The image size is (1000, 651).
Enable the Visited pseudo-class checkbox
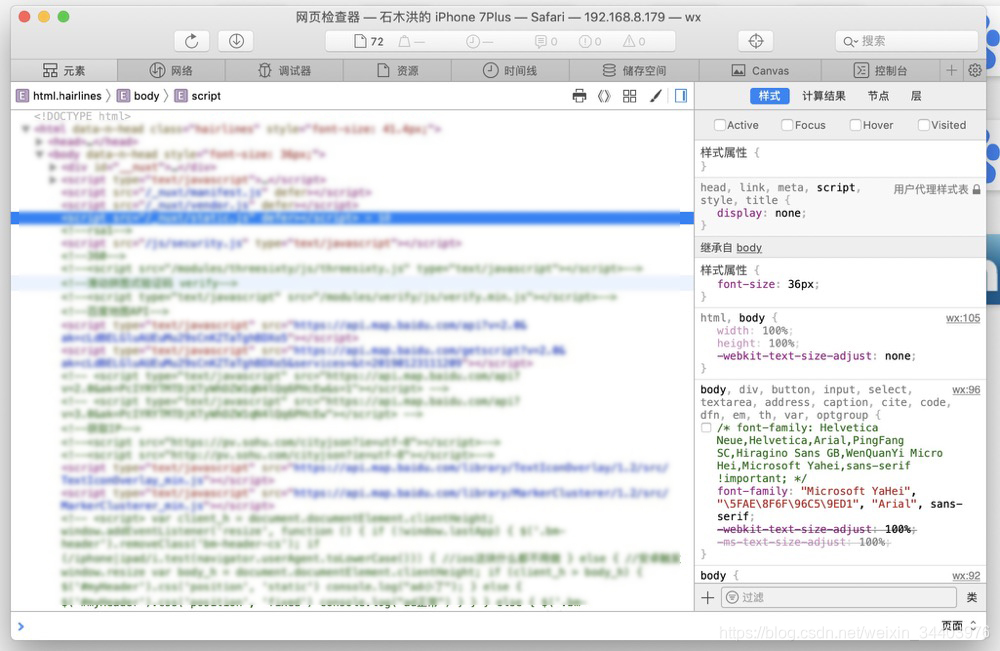point(923,125)
